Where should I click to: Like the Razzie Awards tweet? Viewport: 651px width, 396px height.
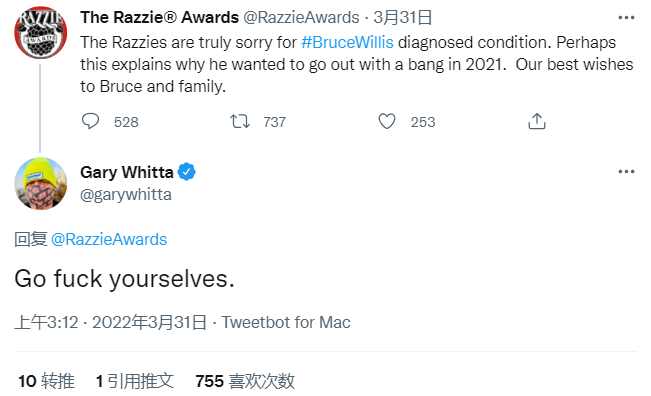[x=387, y=121]
